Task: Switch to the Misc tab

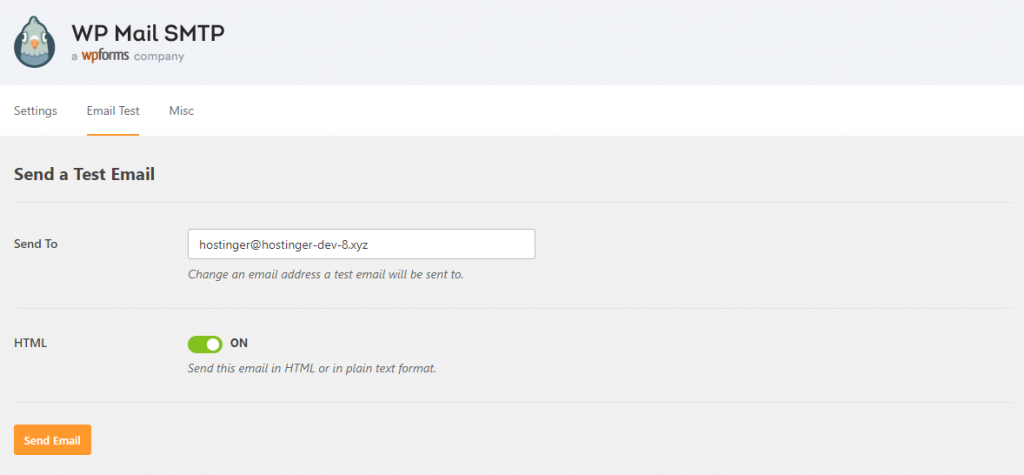Action: point(182,110)
